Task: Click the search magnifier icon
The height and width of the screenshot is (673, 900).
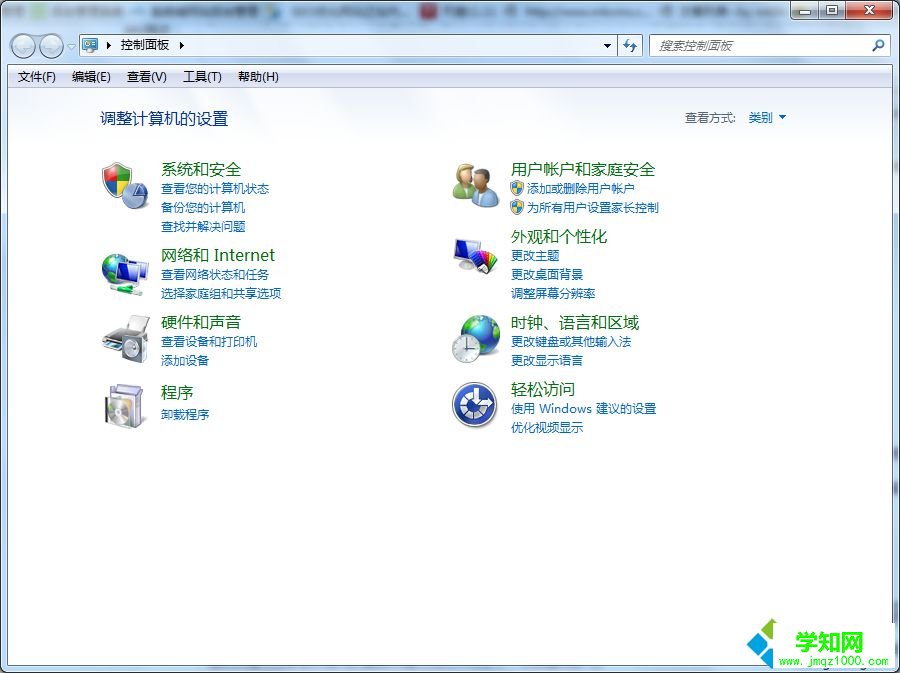Action: click(876, 45)
